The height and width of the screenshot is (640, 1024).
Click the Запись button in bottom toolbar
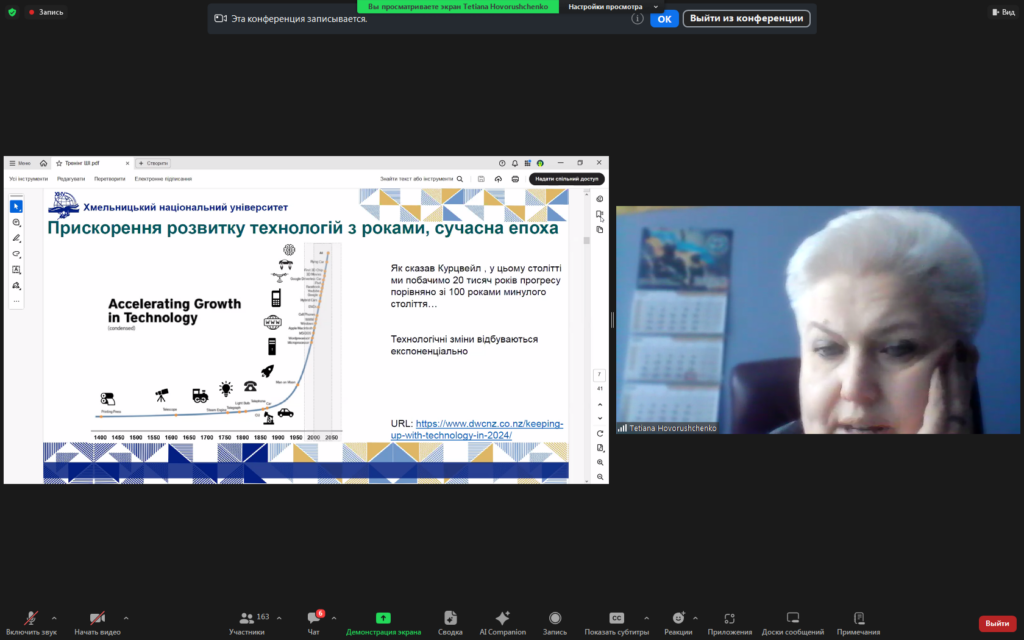click(x=554, y=622)
